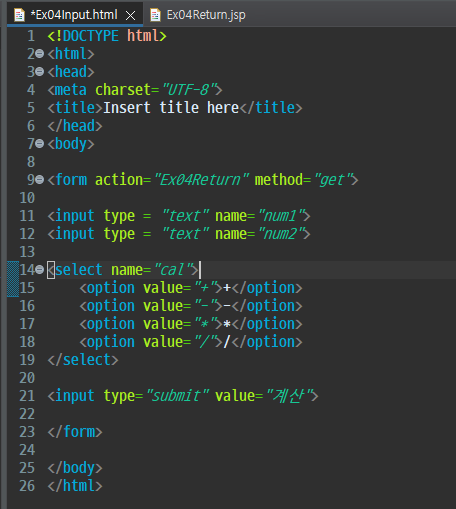Viewport: 456px width, 509px height.
Task: Click the closing </form> tag
Action: tap(75, 432)
